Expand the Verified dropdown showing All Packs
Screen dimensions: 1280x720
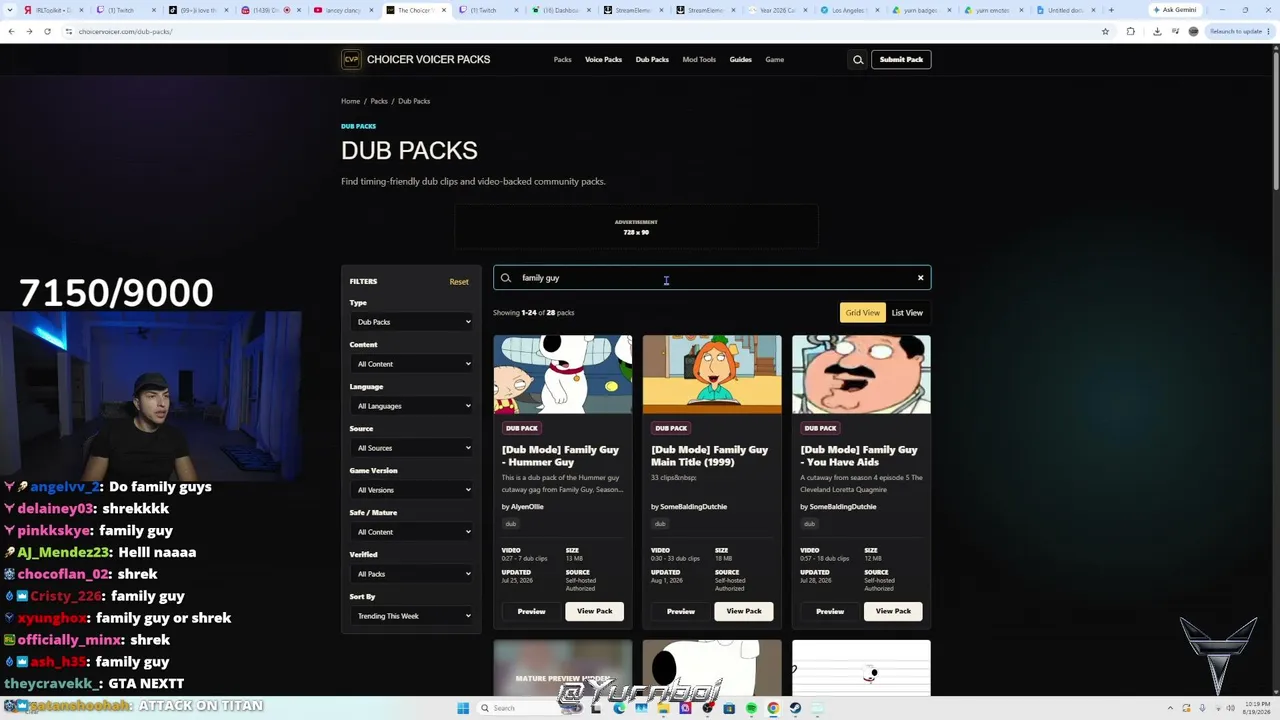pos(411,574)
